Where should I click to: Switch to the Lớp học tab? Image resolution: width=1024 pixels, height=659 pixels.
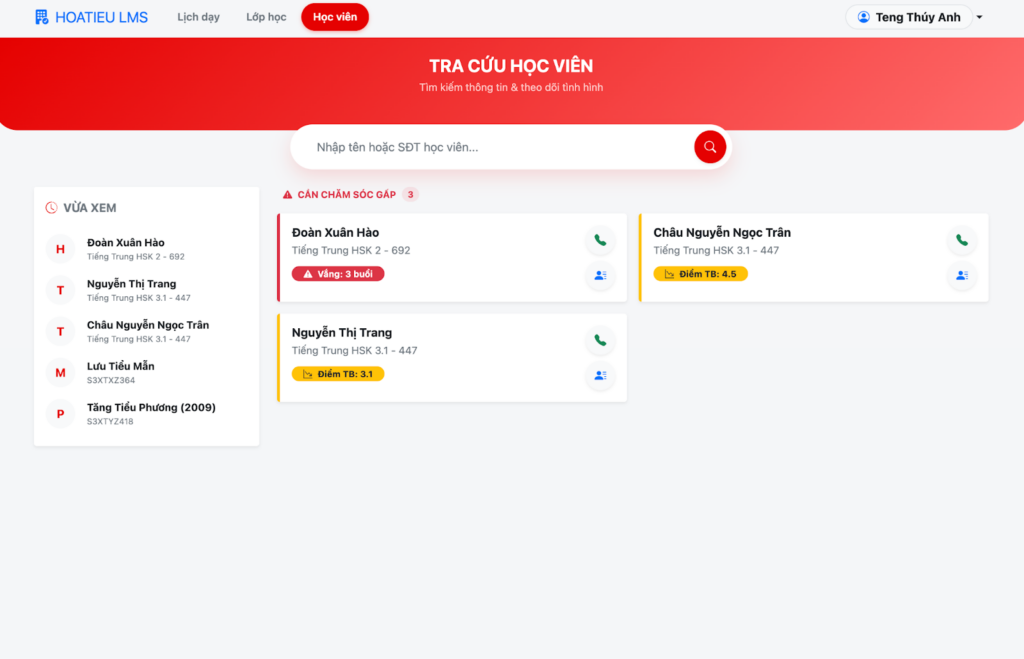click(266, 17)
